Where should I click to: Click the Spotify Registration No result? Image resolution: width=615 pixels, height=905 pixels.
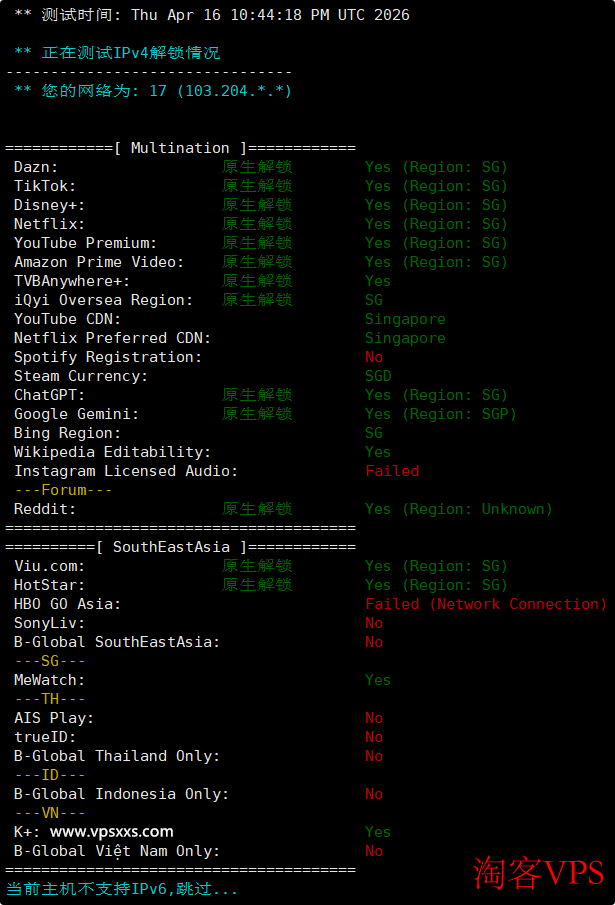tap(374, 357)
